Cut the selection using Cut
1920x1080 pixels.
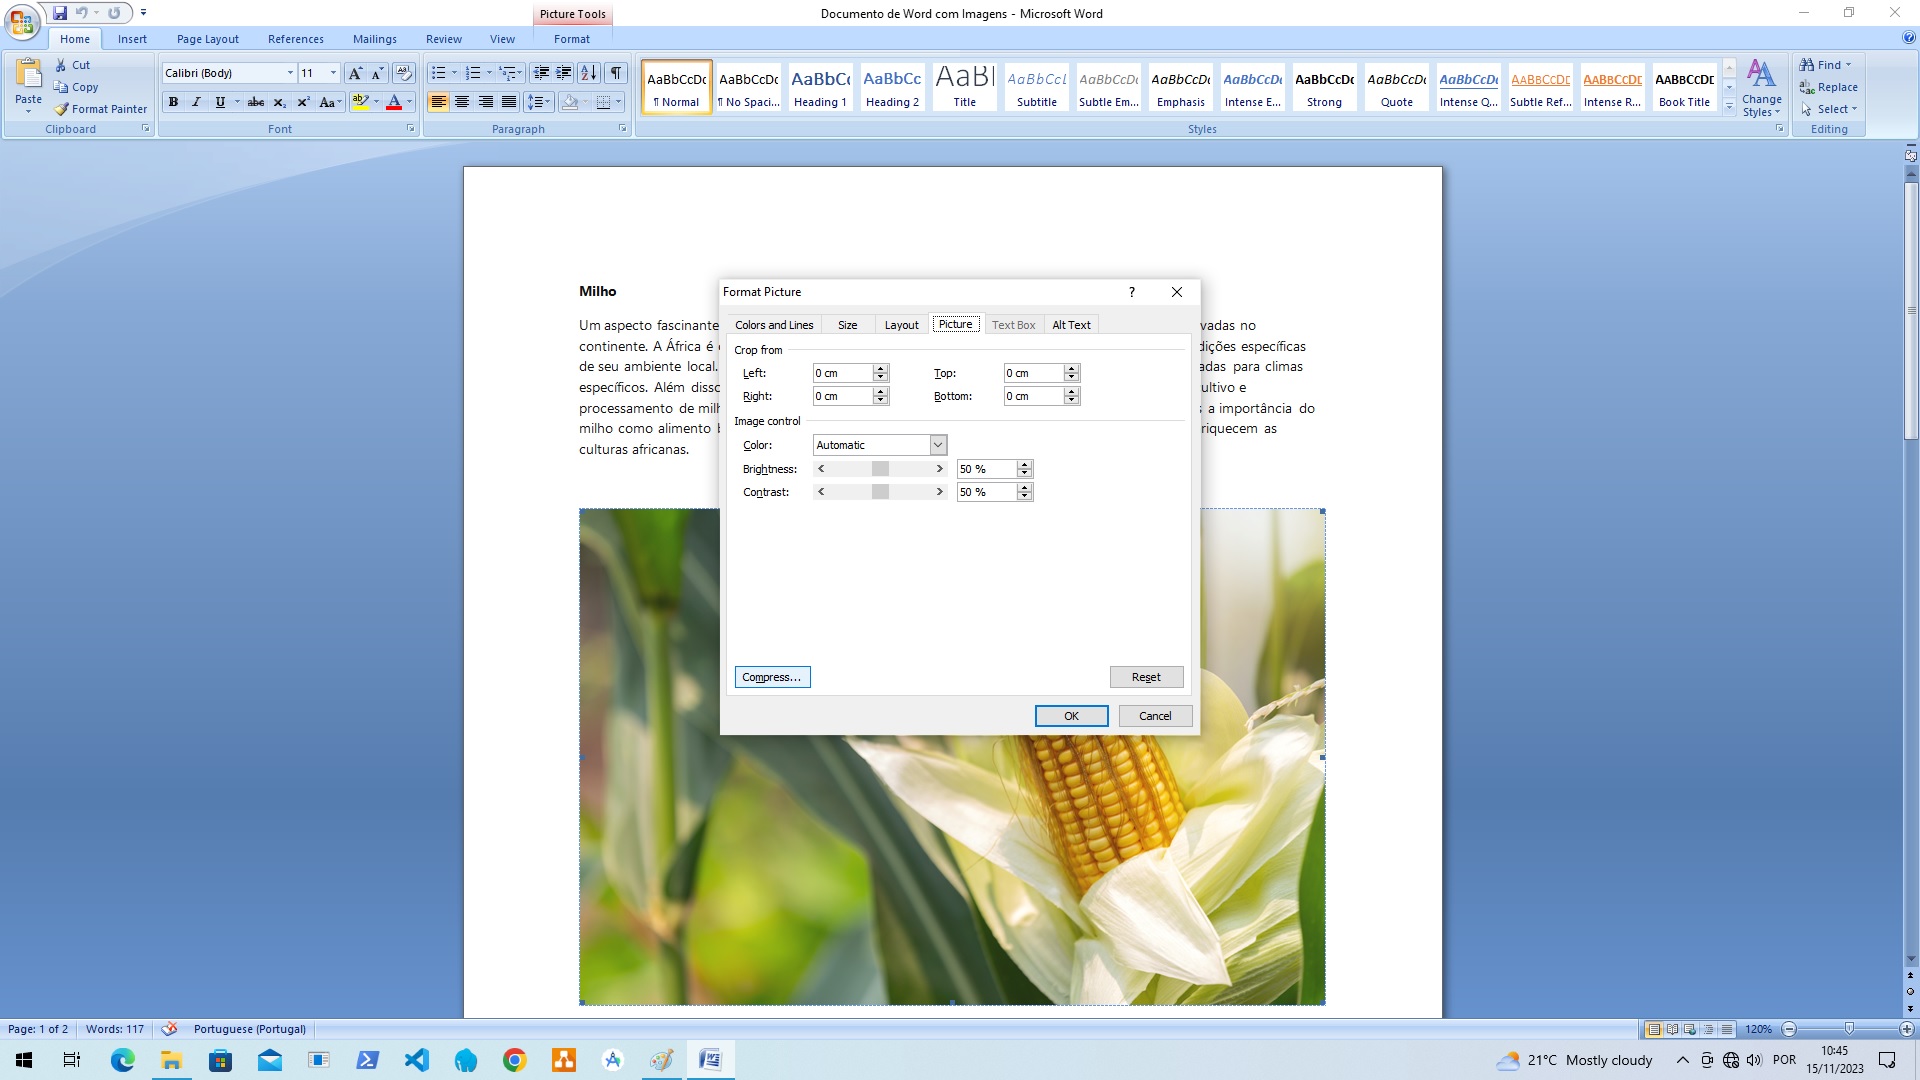(73, 65)
